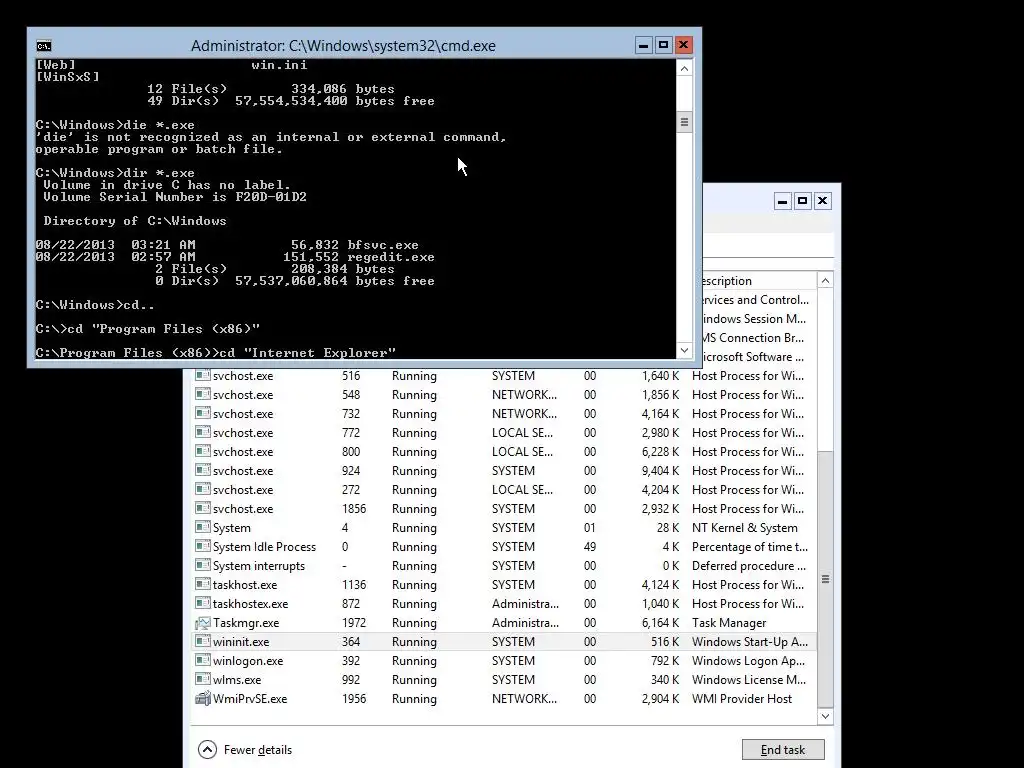This screenshot has height=768, width=1024.
Task: Click PID 1972 cell
Action: pyautogui.click(x=354, y=623)
